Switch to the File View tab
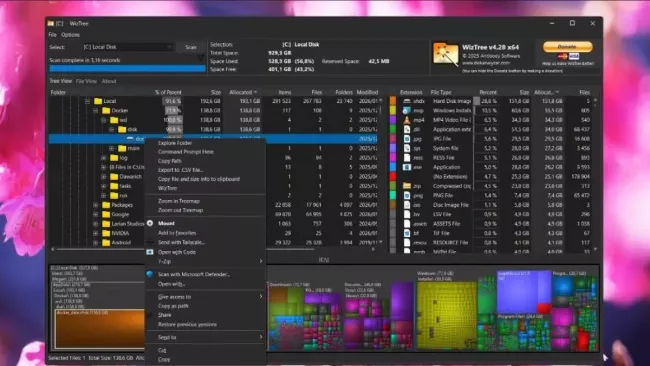650x366 pixels. click(86, 81)
